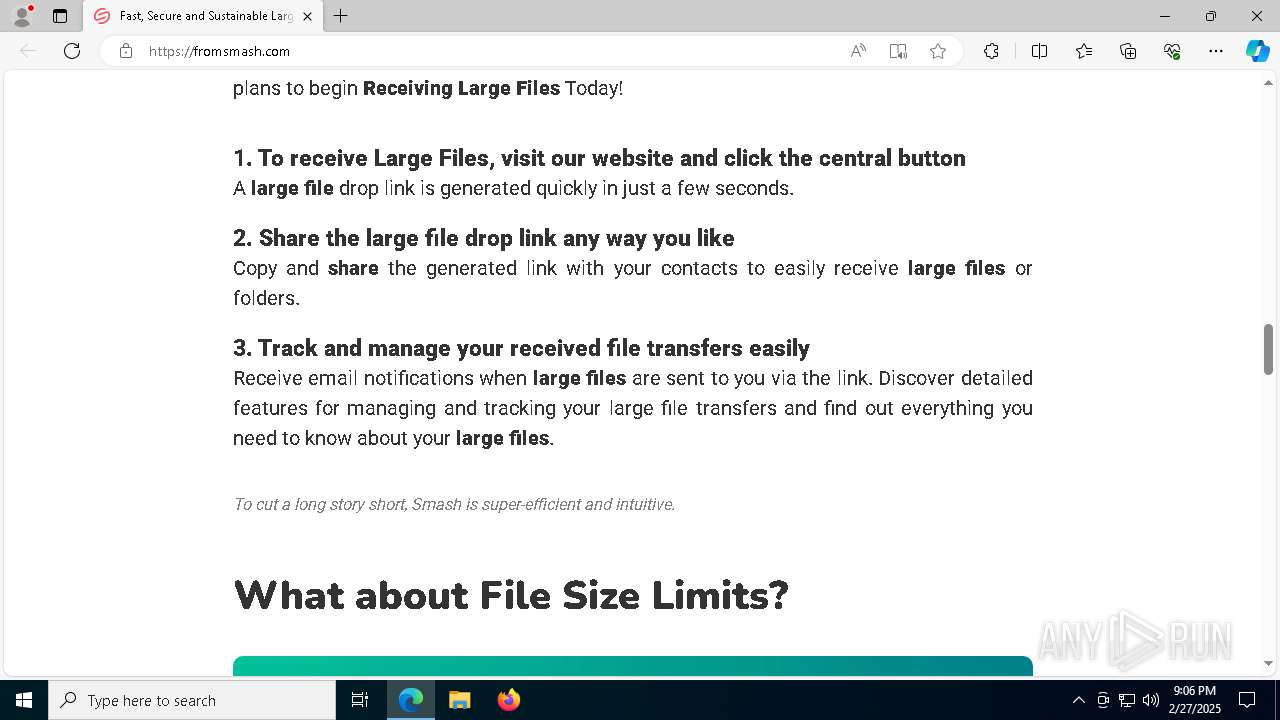Open clock showing 9:06 PM
This screenshot has width=1280, height=720.
[x=1194, y=700]
